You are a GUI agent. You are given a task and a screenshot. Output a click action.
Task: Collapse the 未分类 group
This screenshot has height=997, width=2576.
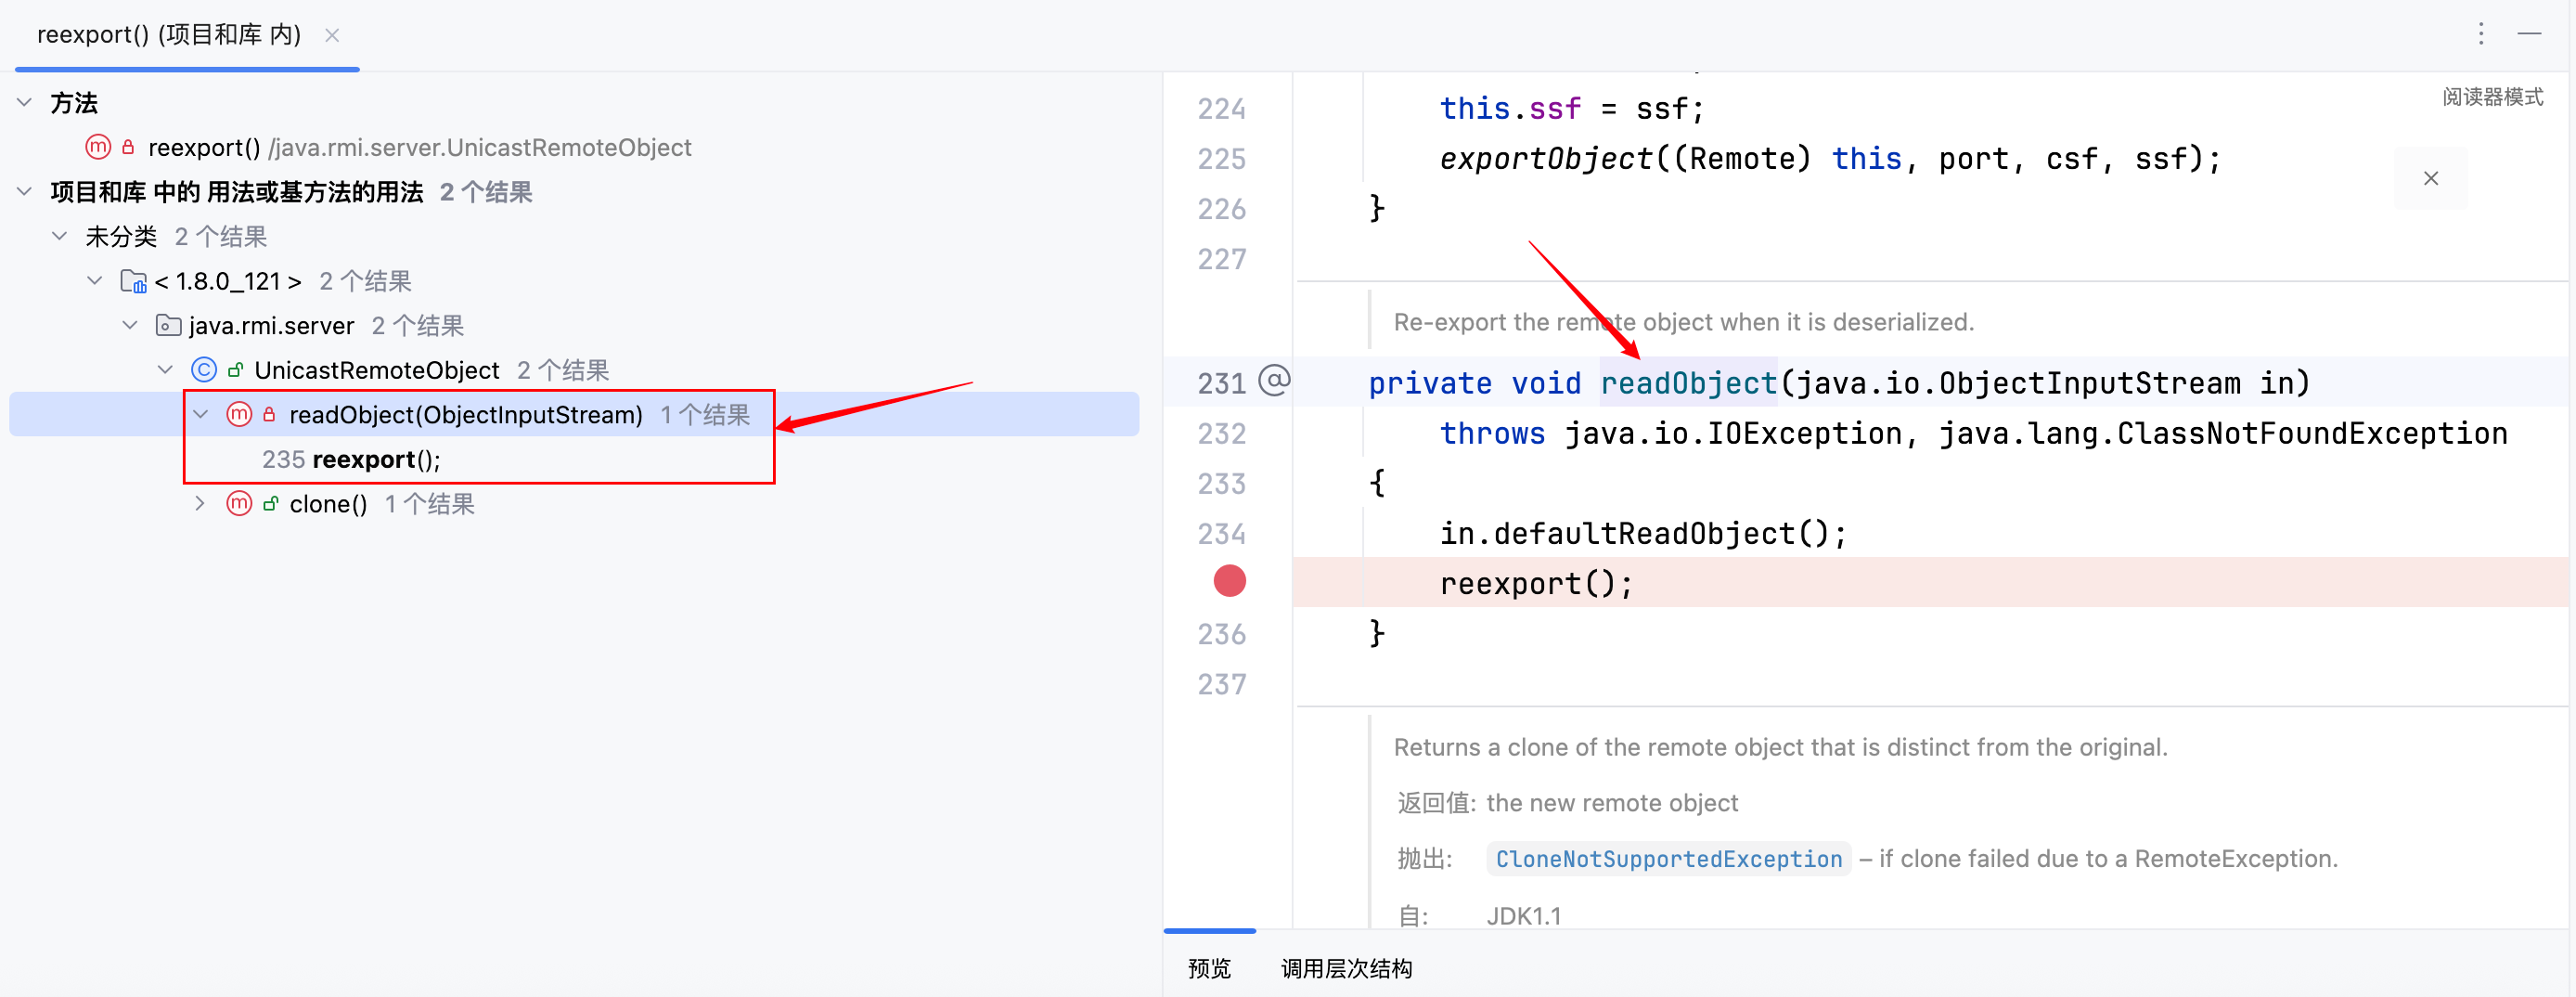click(60, 237)
